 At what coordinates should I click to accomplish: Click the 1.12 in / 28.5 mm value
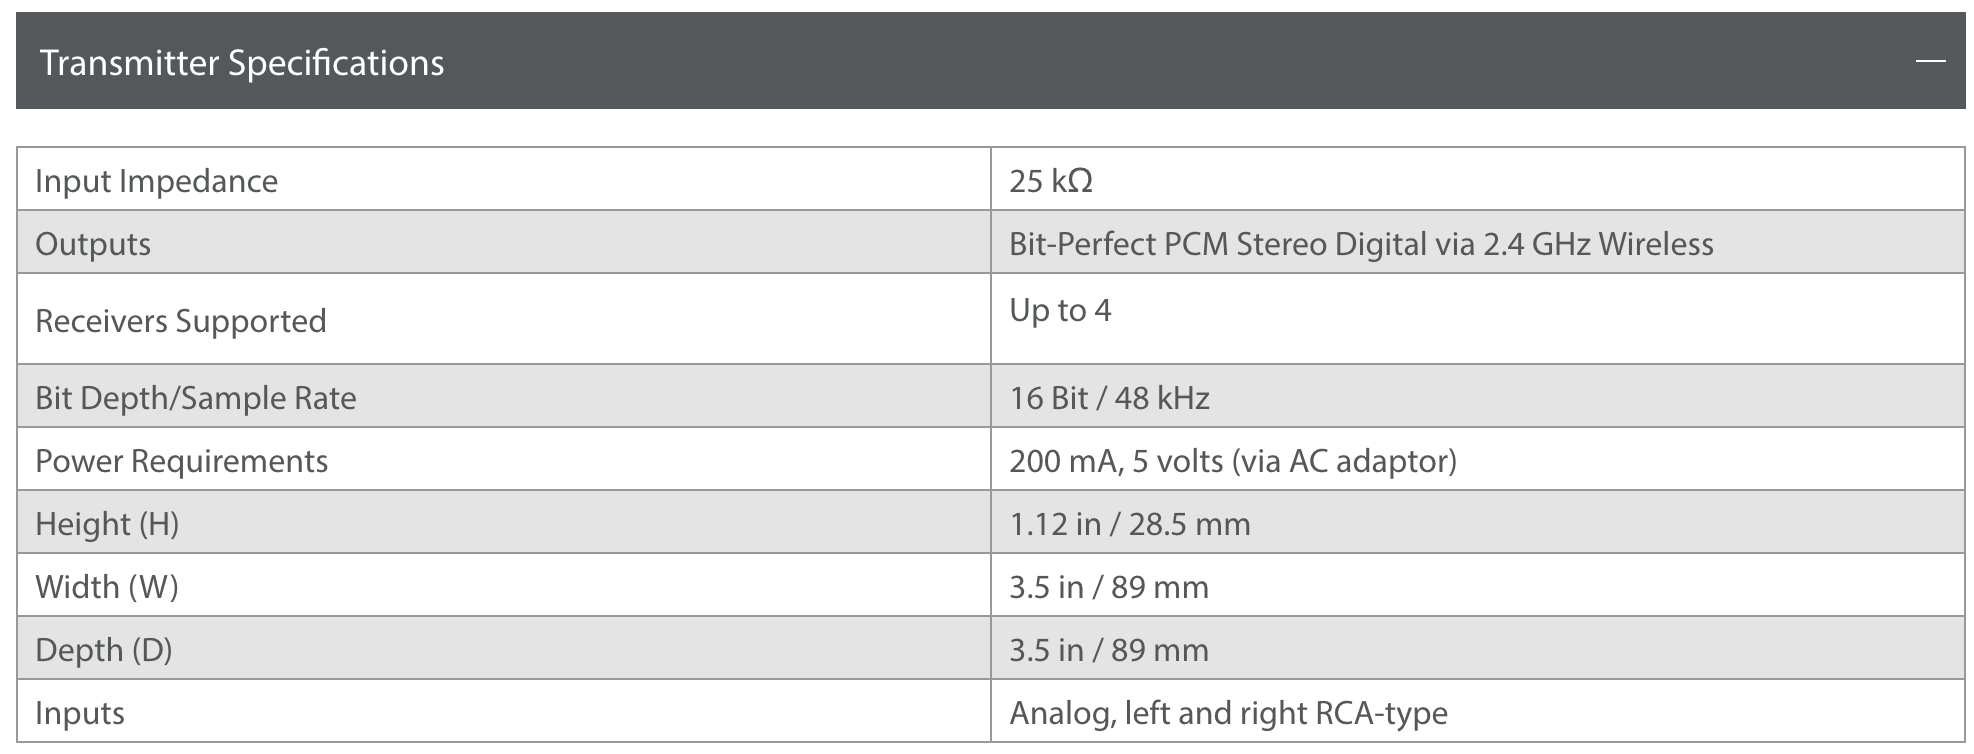(x=1130, y=524)
